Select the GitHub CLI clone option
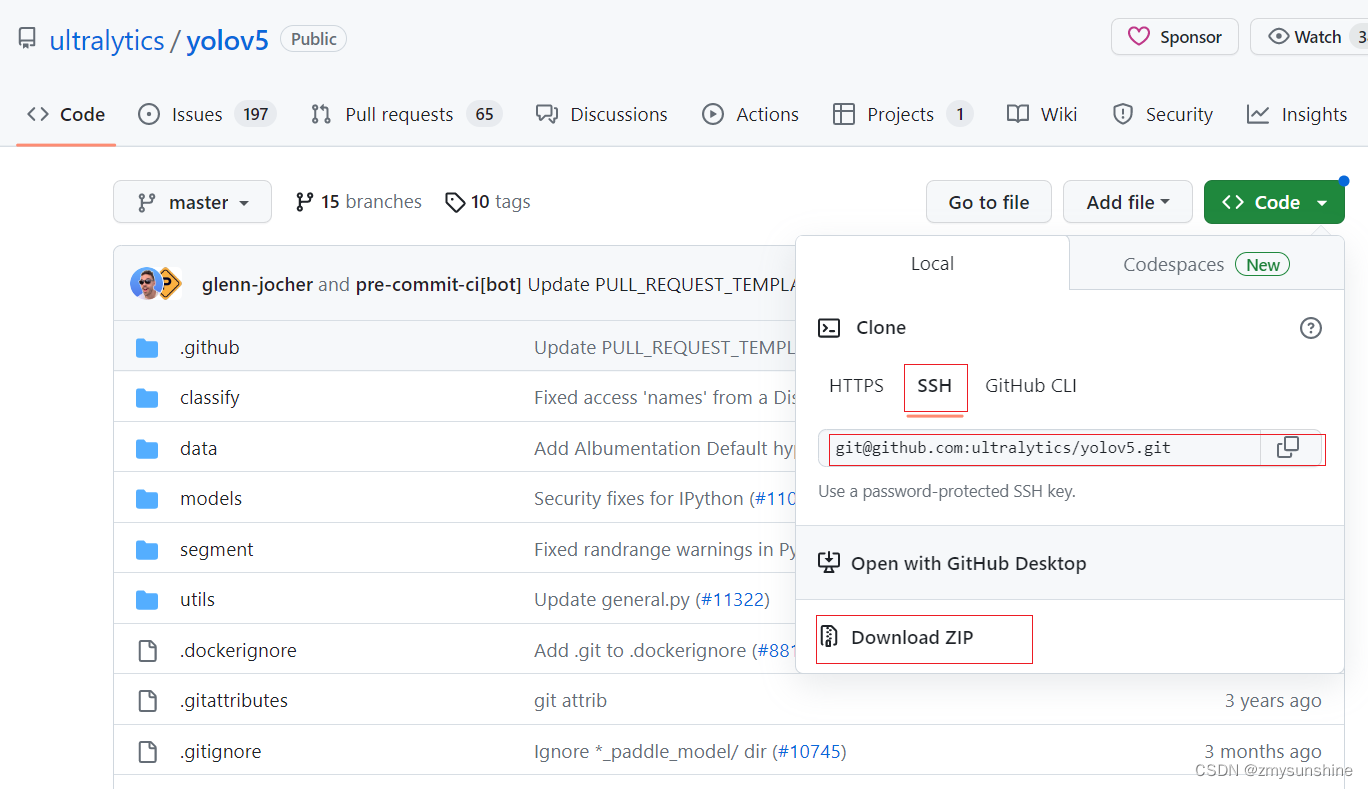 click(x=1031, y=386)
